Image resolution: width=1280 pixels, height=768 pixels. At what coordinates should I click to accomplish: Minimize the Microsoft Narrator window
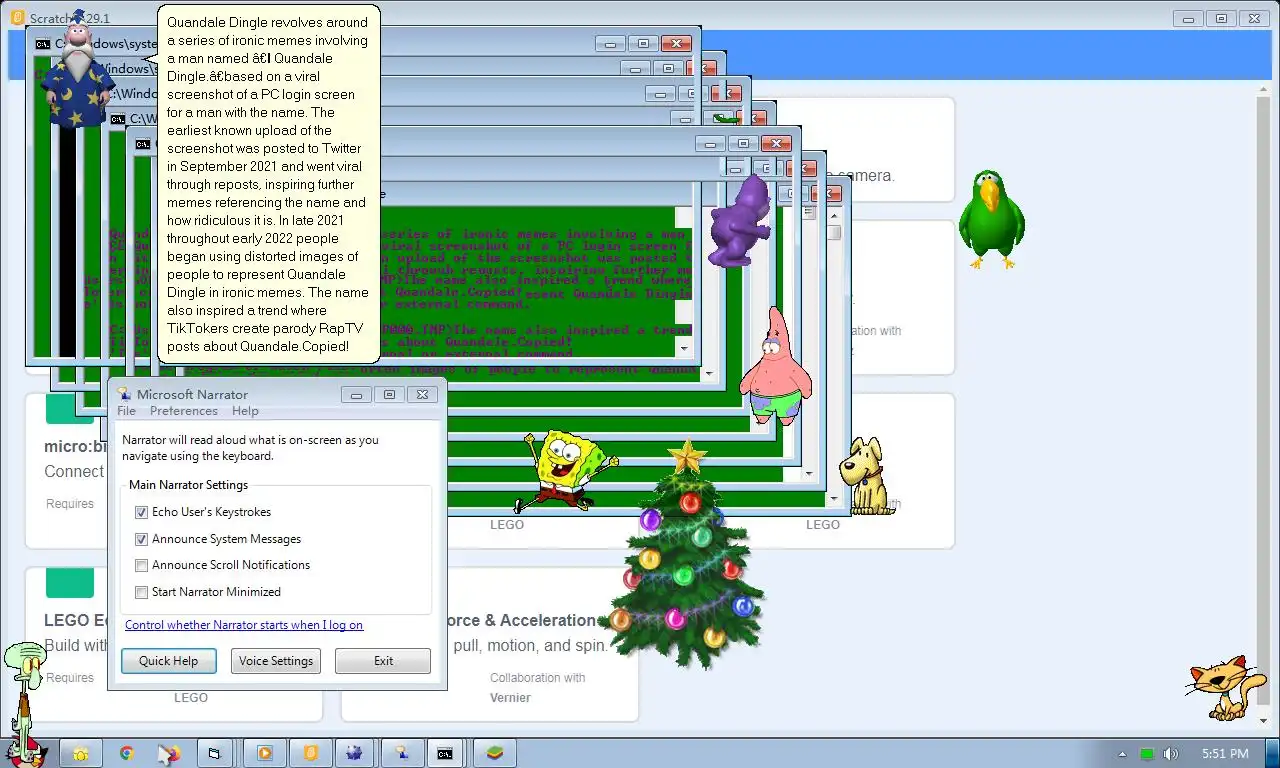356,395
